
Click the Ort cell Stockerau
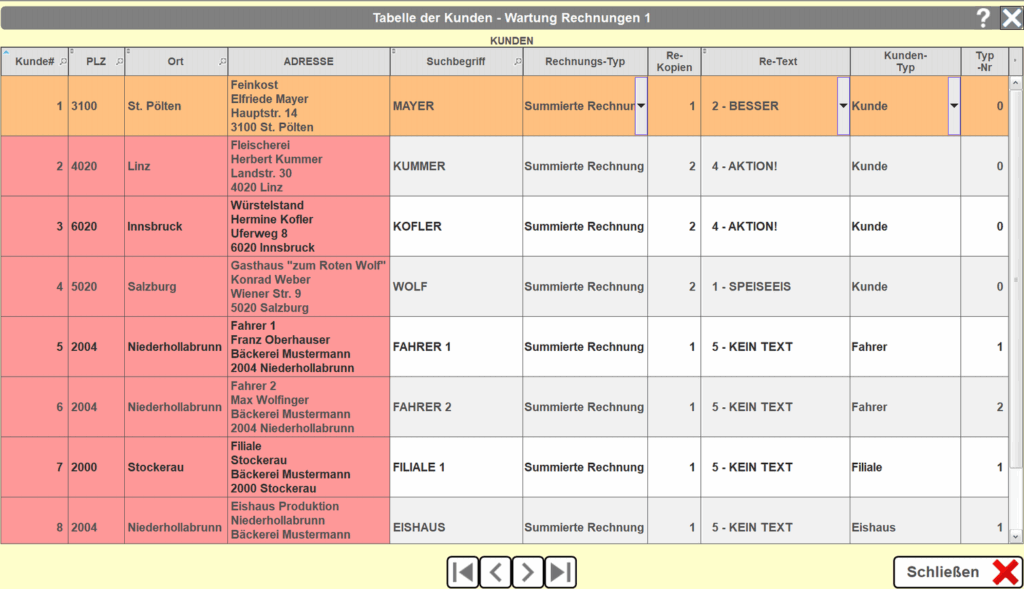tap(176, 467)
